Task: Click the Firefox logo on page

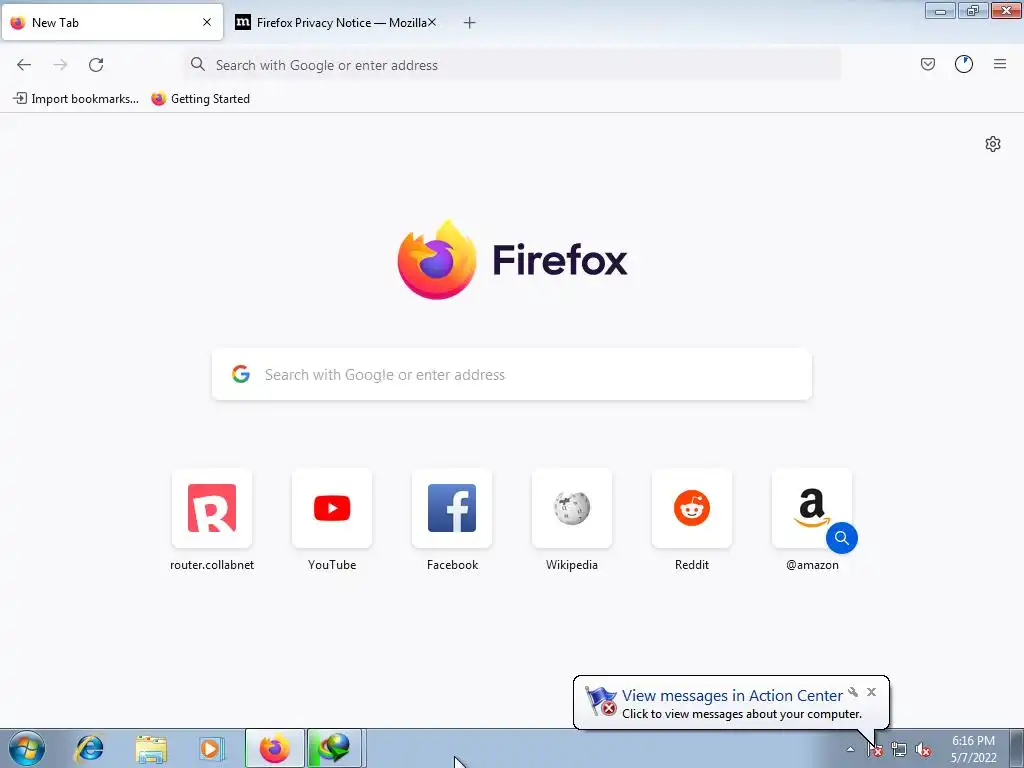Action: pos(512,260)
